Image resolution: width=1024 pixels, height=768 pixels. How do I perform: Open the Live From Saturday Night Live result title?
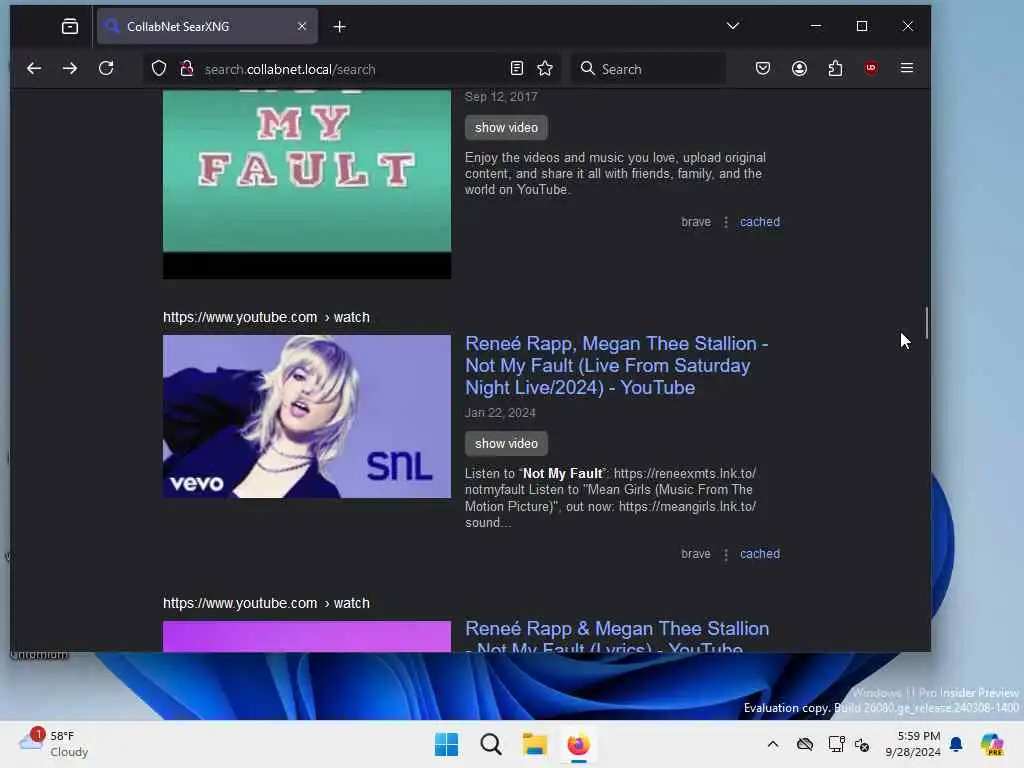coord(616,366)
